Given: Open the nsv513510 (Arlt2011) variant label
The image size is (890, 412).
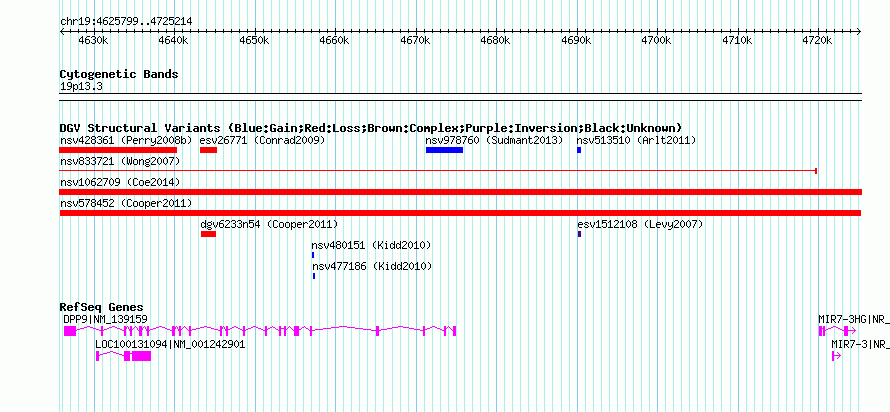Looking at the screenshot, I should [636, 140].
